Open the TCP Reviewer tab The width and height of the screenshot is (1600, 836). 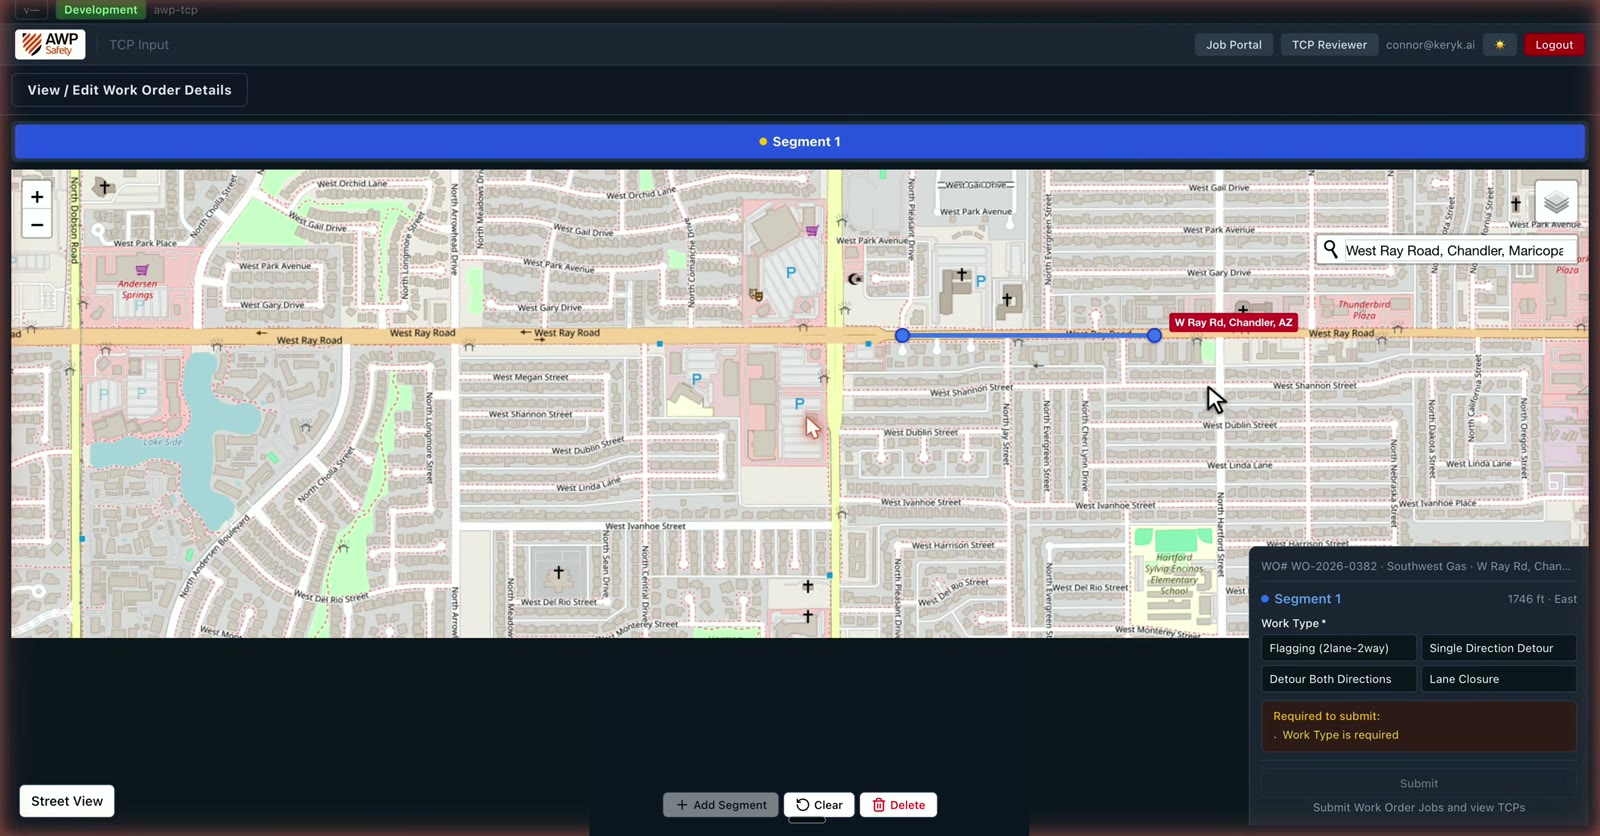pyautogui.click(x=1329, y=45)
